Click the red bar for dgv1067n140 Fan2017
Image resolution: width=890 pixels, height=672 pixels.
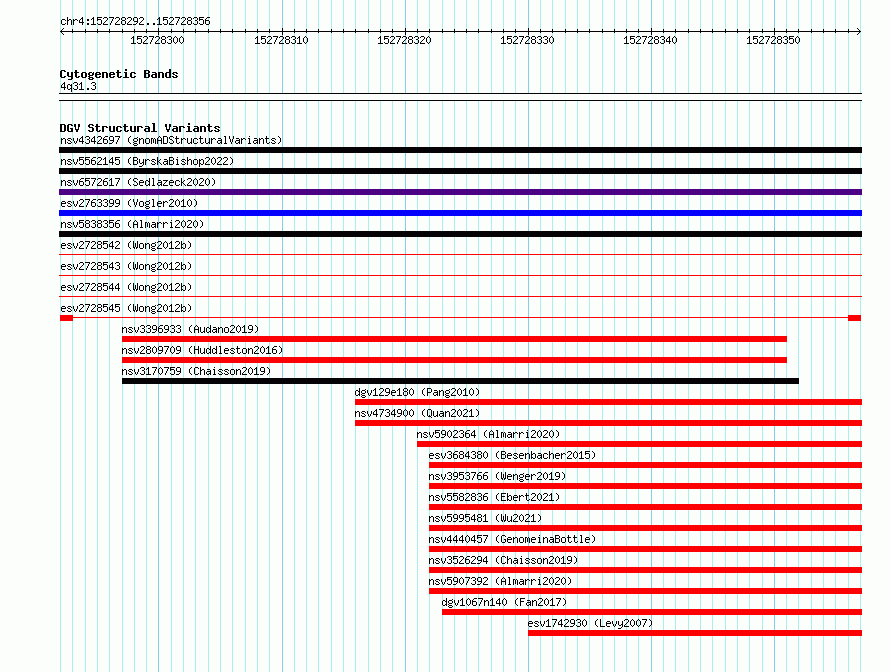click(x=652, y=612)
